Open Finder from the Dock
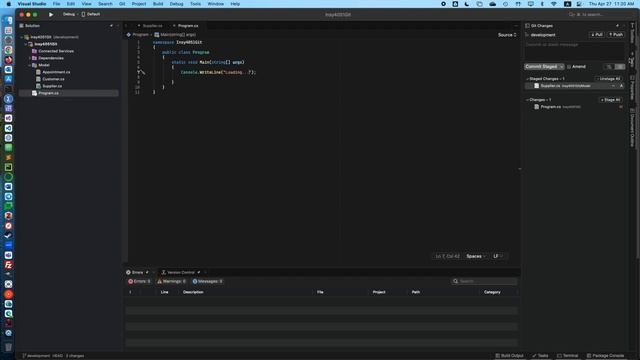The height and width of the screenshot is (360, 640). [8, 20]
